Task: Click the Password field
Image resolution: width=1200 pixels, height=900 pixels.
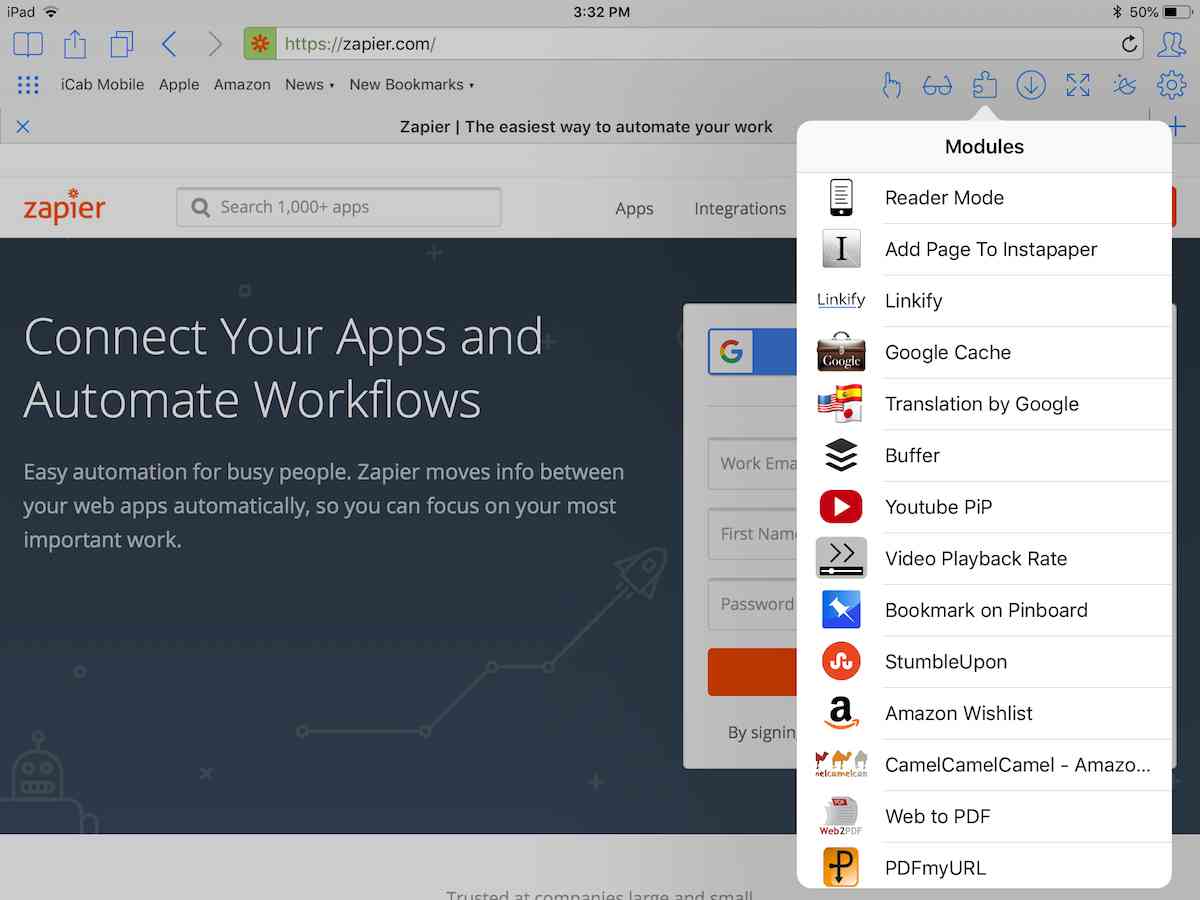Action: 752,604
